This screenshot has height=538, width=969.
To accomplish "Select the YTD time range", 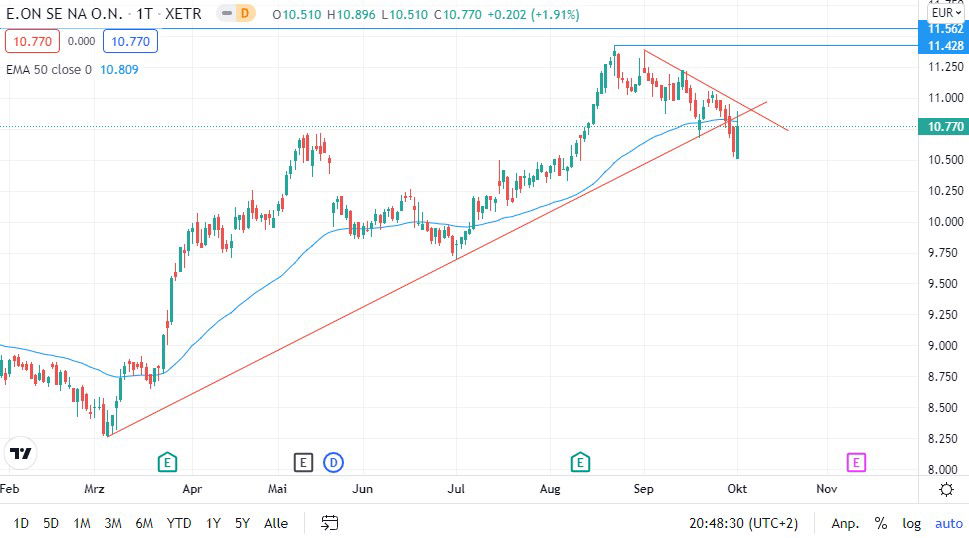I will [179, 523].
